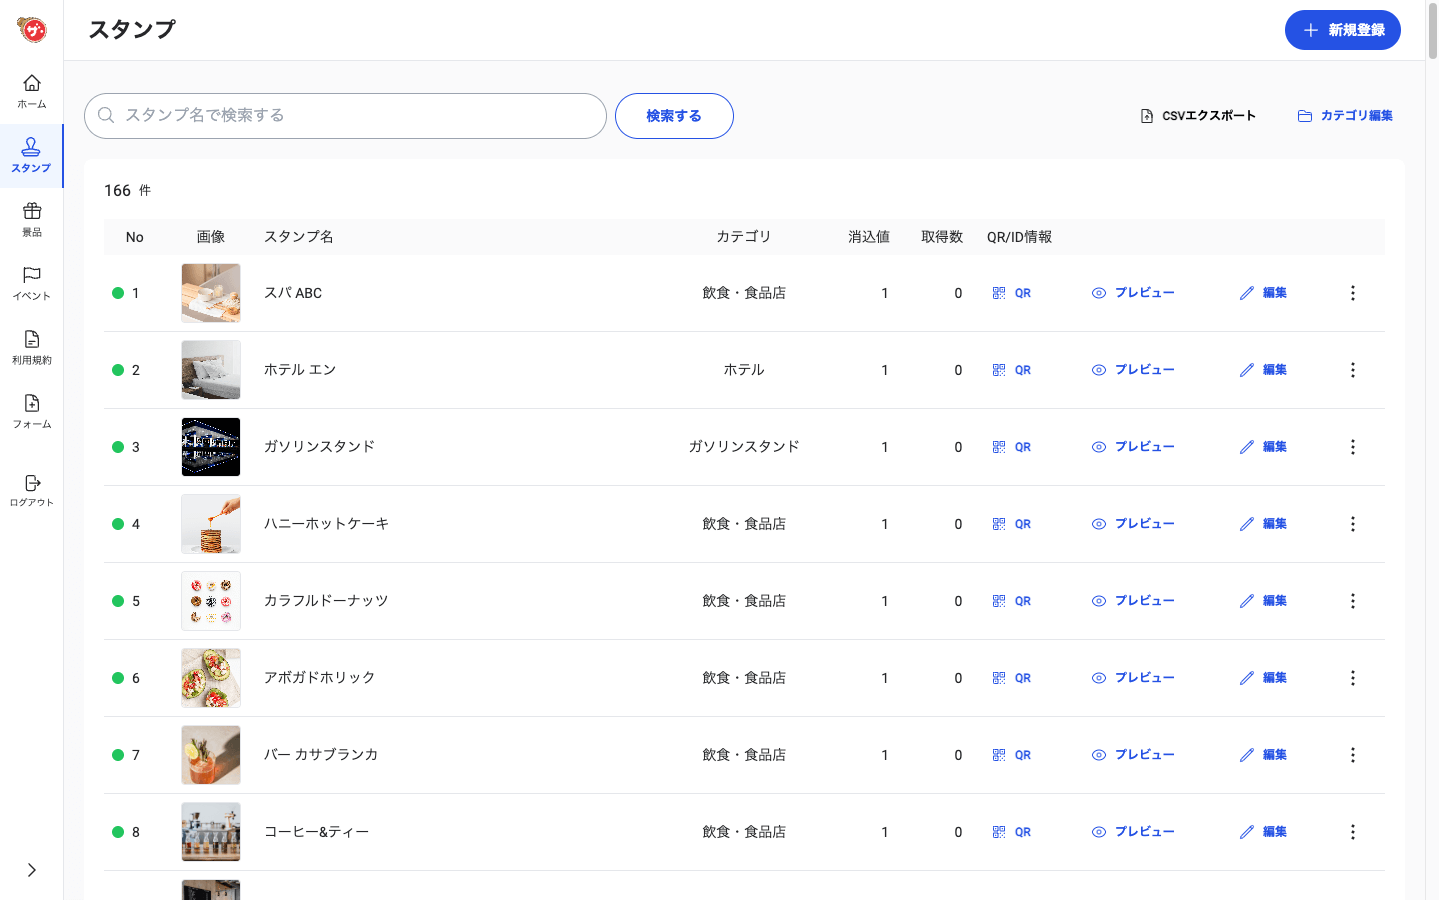The height and width of the screenshot is (900, 1440).
Task: Expand the sidebar with bottom chevron
Action: 32,870
